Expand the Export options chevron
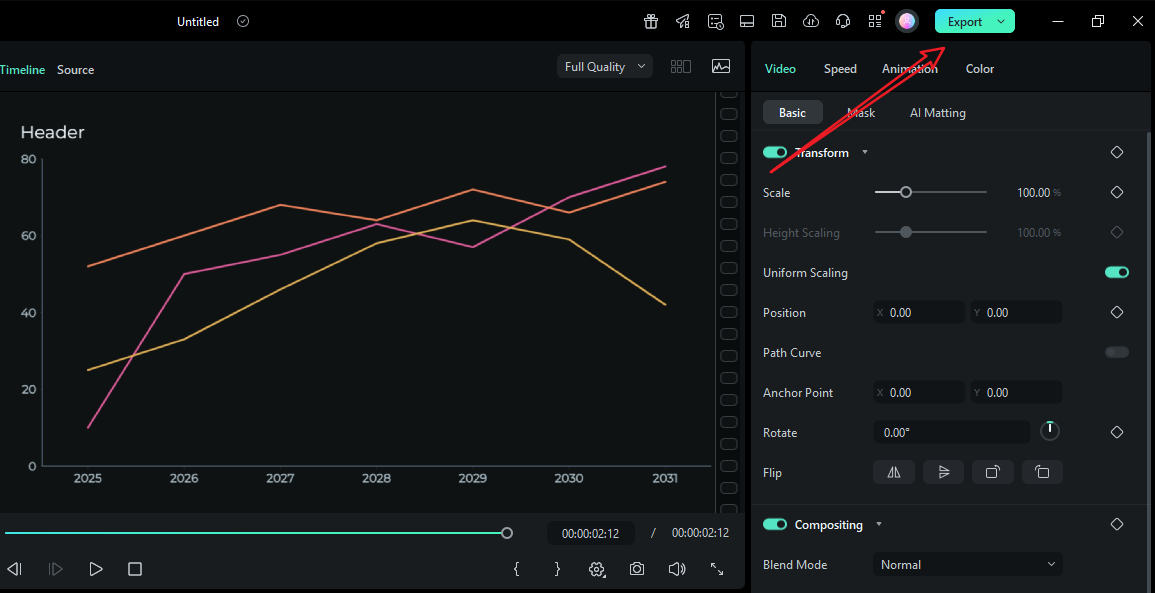Viewport: 1155px width, 593px height. click(x=1003, y=20)
